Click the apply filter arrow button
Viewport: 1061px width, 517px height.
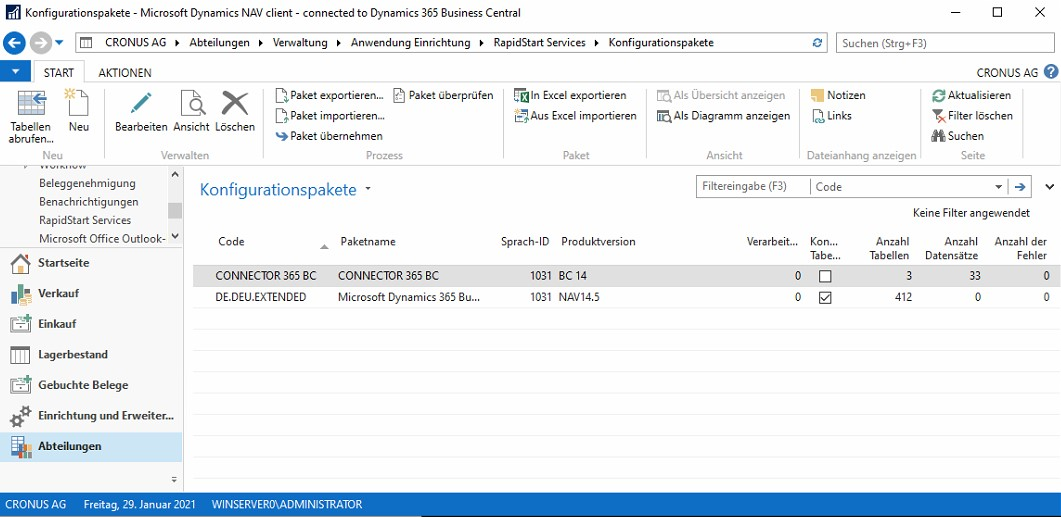click(1020, 187)
